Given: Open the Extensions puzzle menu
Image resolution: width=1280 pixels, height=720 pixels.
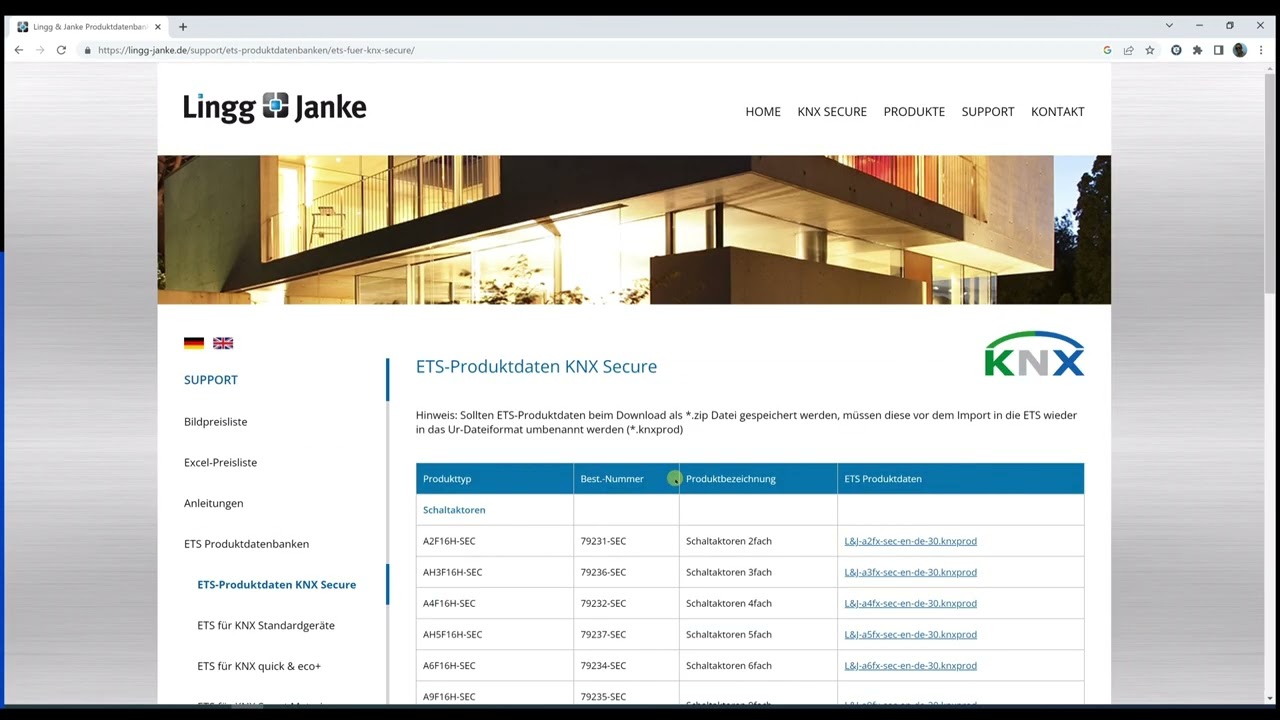Looking at the screenshot, I should (x=1197, y=50).
